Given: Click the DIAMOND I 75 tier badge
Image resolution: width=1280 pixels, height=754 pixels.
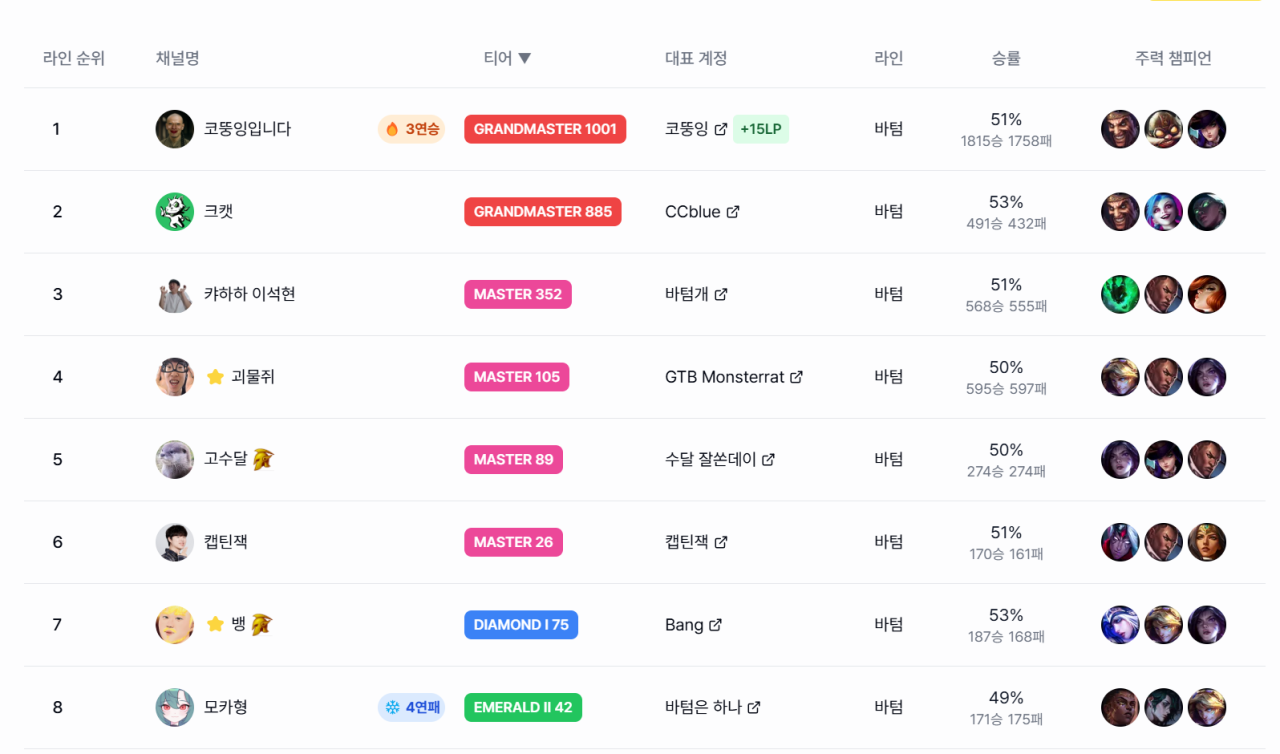Looking at the screenshot, I should point(521,625).
